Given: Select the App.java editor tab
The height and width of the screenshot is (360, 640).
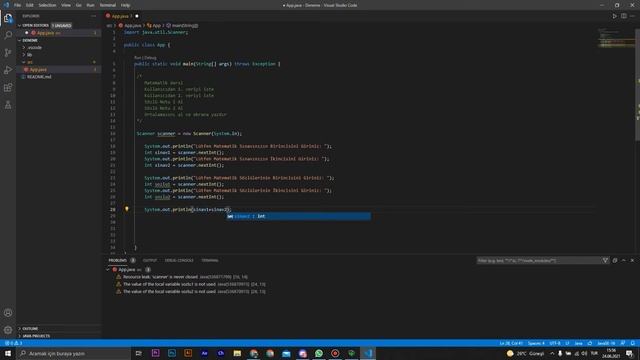Looking at the screenshot, I should 122,16.
